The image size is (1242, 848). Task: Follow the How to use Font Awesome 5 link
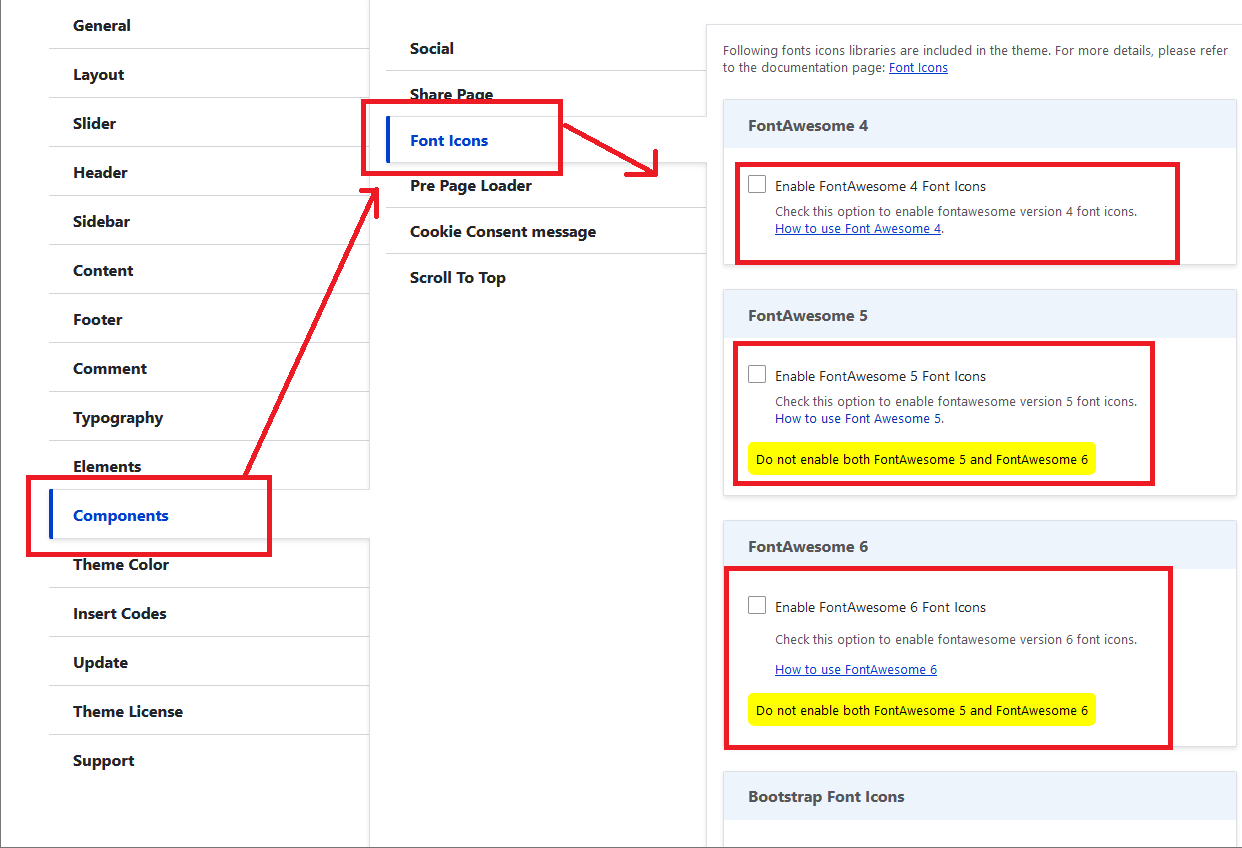(858, 418)
